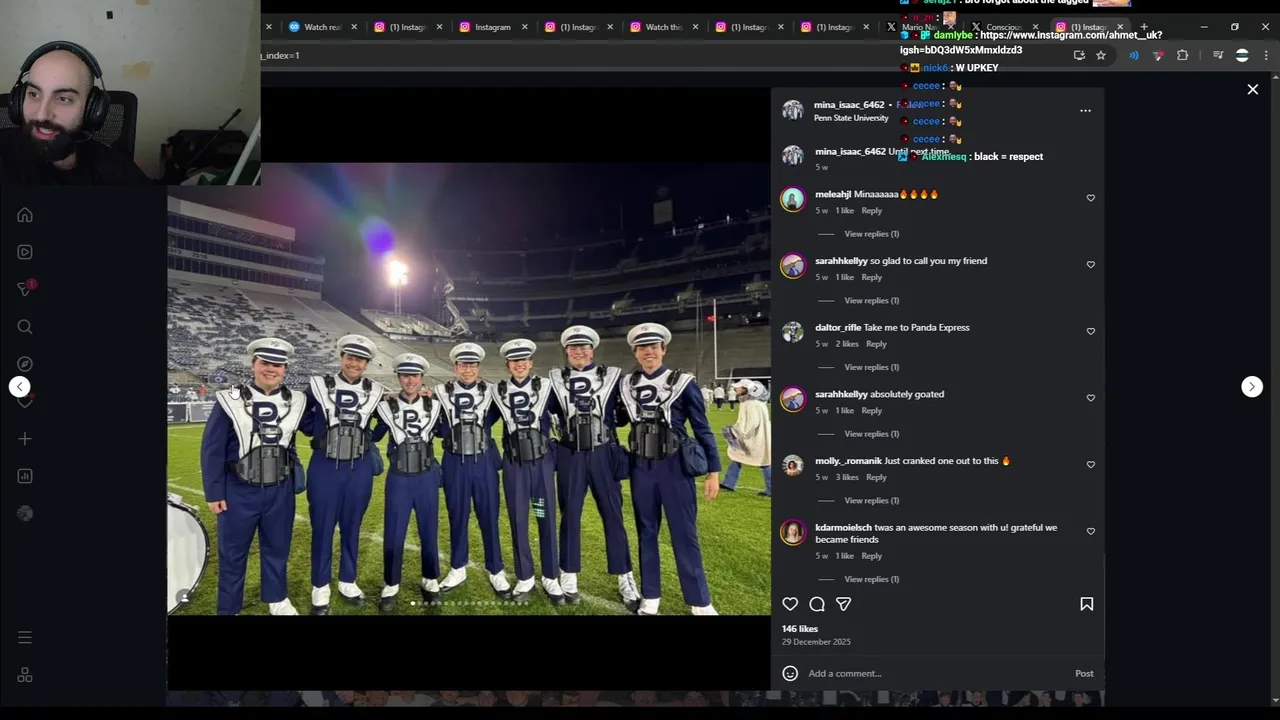Open Instagram Home in the sidebar
The width and height of the screenshot is (1280, 720).
click(25, 215)
